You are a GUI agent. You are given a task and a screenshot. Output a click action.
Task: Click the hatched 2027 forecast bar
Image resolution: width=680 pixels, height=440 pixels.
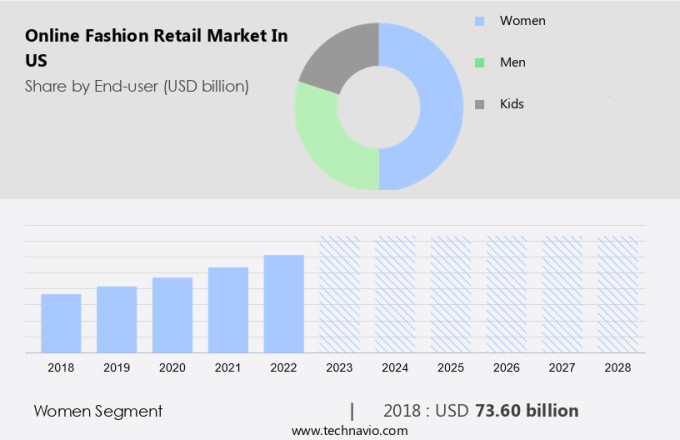coord(562,294)
